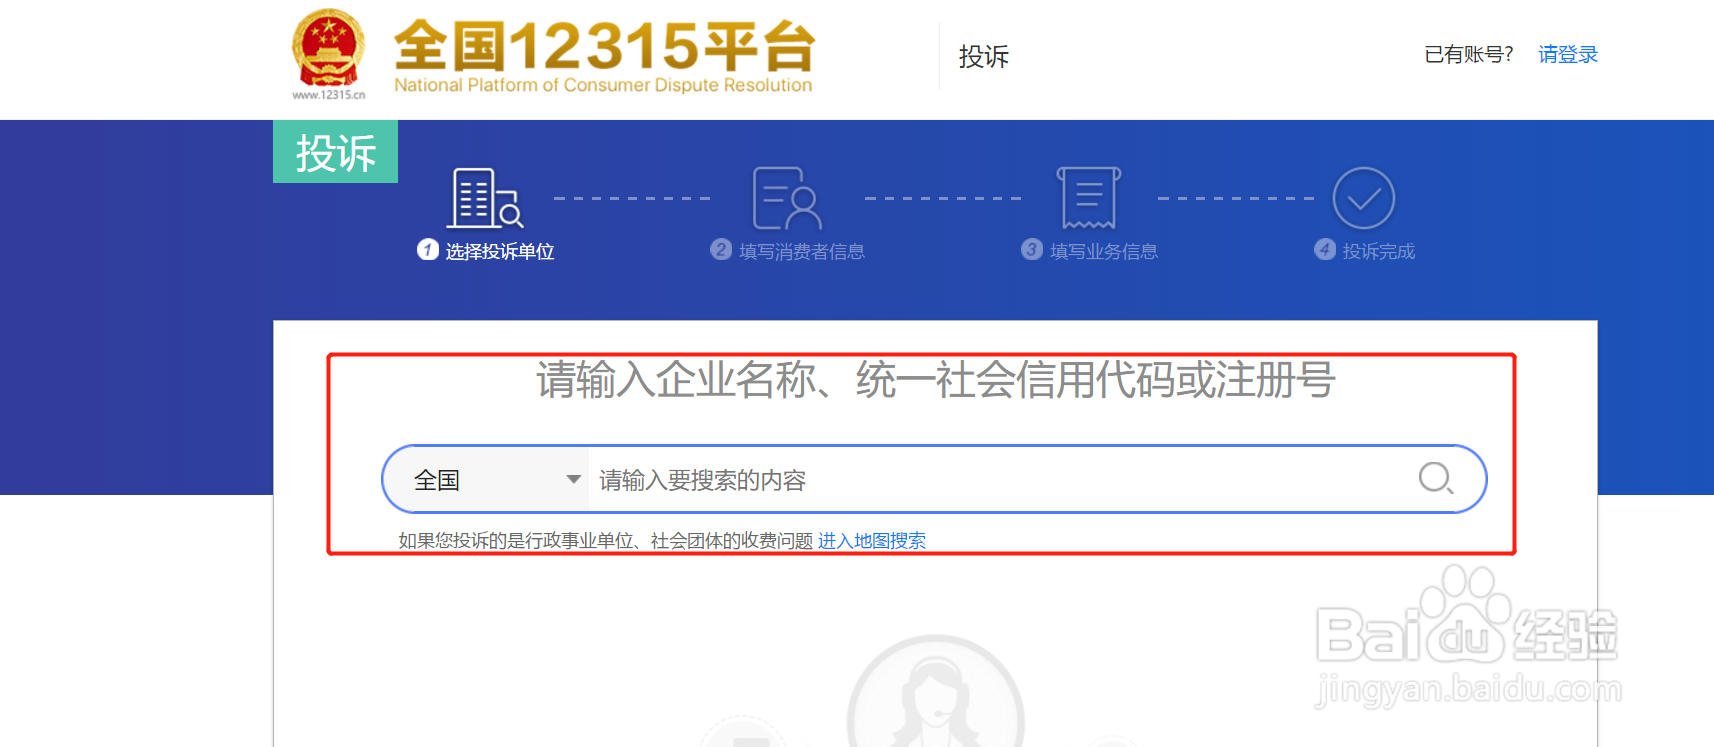The image size is (1714, 747).
Task: Click the customer service agent illustration
Action: coord(936,692)
